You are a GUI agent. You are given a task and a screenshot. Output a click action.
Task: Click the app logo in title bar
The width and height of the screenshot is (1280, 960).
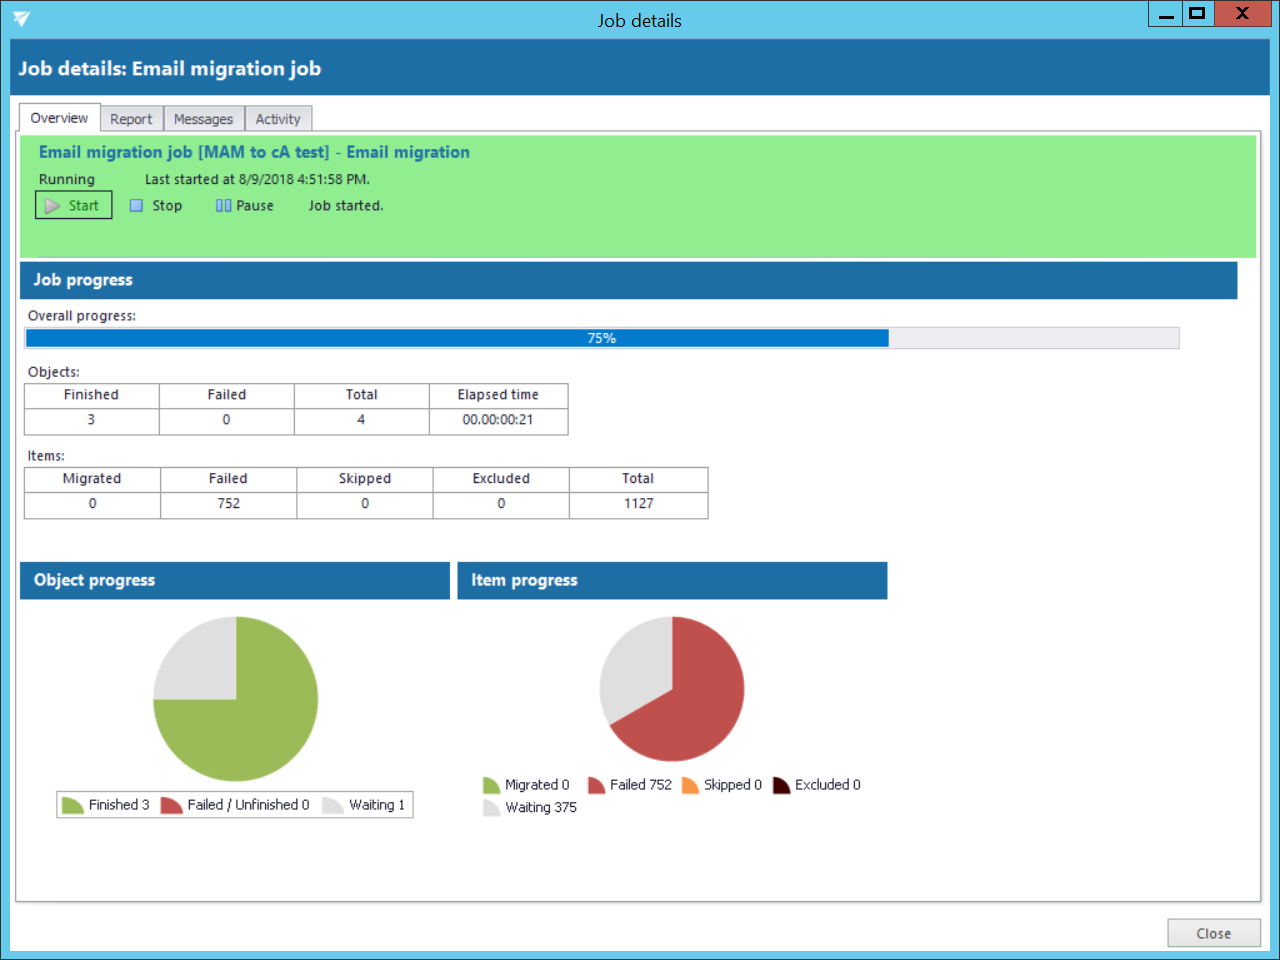pos(22,19)
